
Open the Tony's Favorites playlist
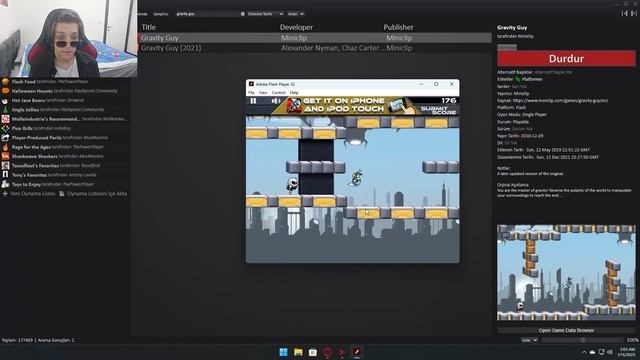pos(65,175)
